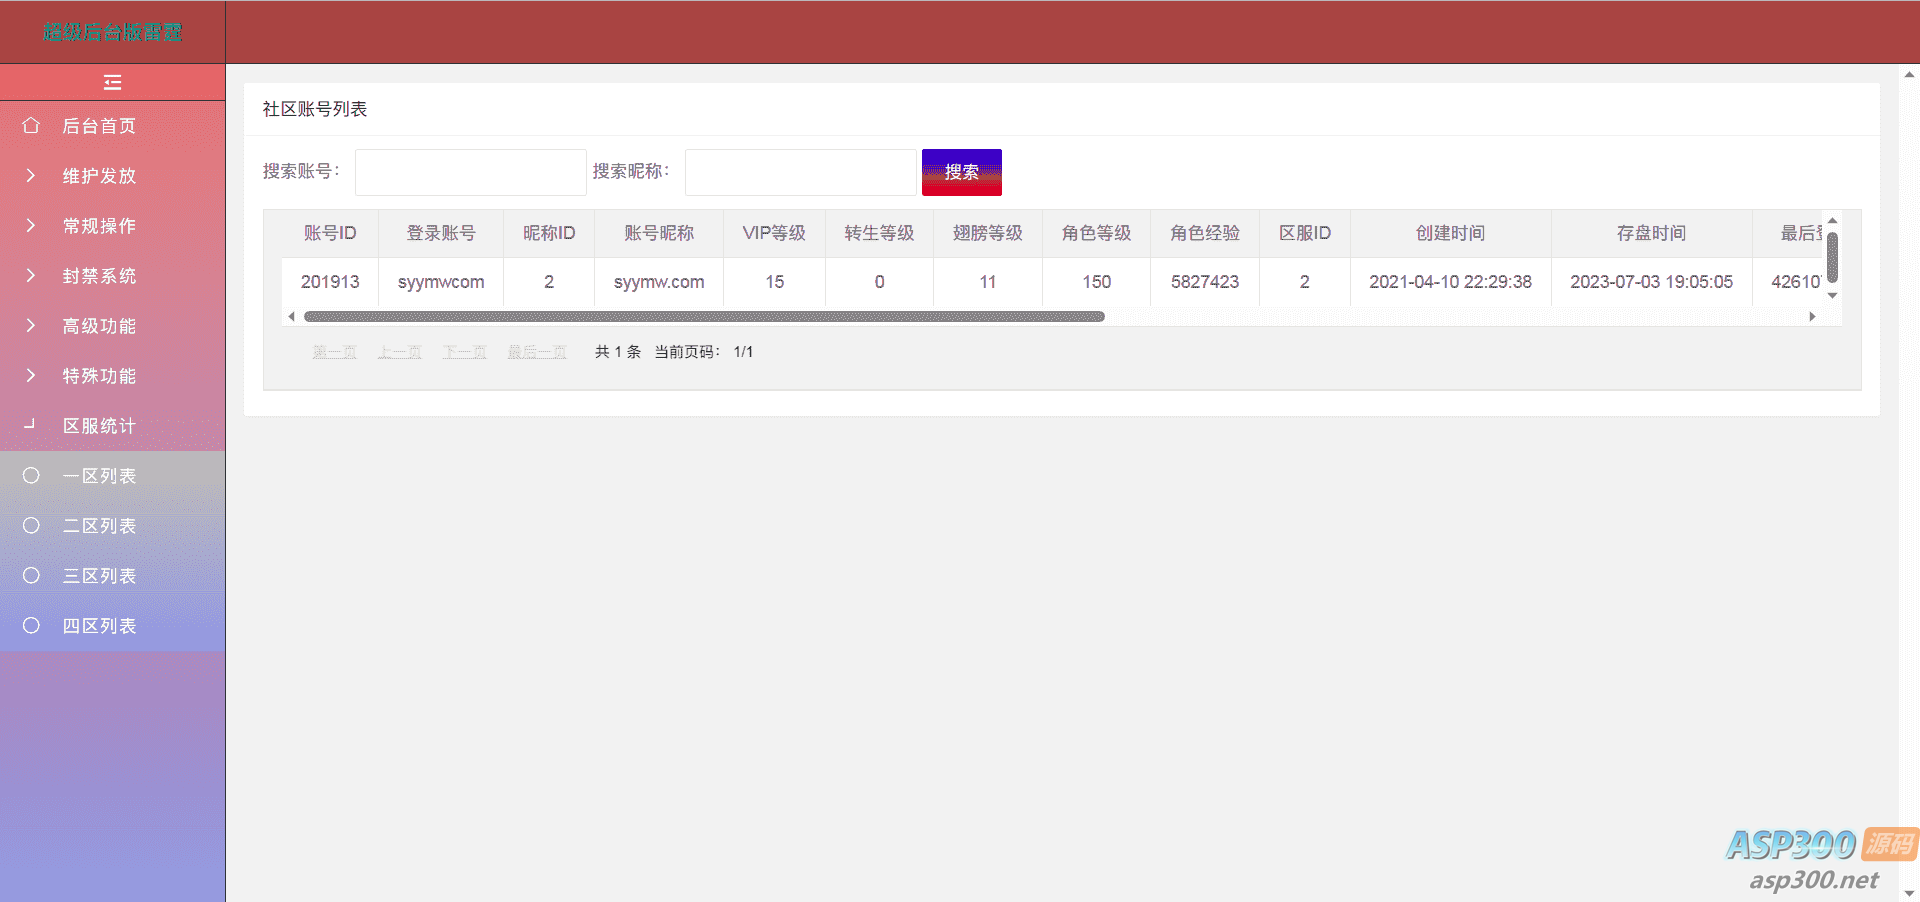Click the circle icon beside 二区列表
This screenshot has width=1920, height=902.
(x=31, y=526)
